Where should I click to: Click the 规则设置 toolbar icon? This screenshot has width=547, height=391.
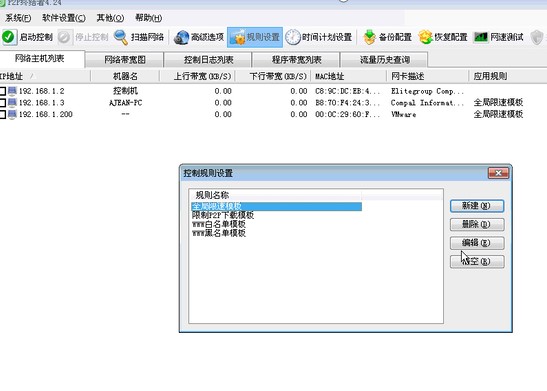[239, 37]
